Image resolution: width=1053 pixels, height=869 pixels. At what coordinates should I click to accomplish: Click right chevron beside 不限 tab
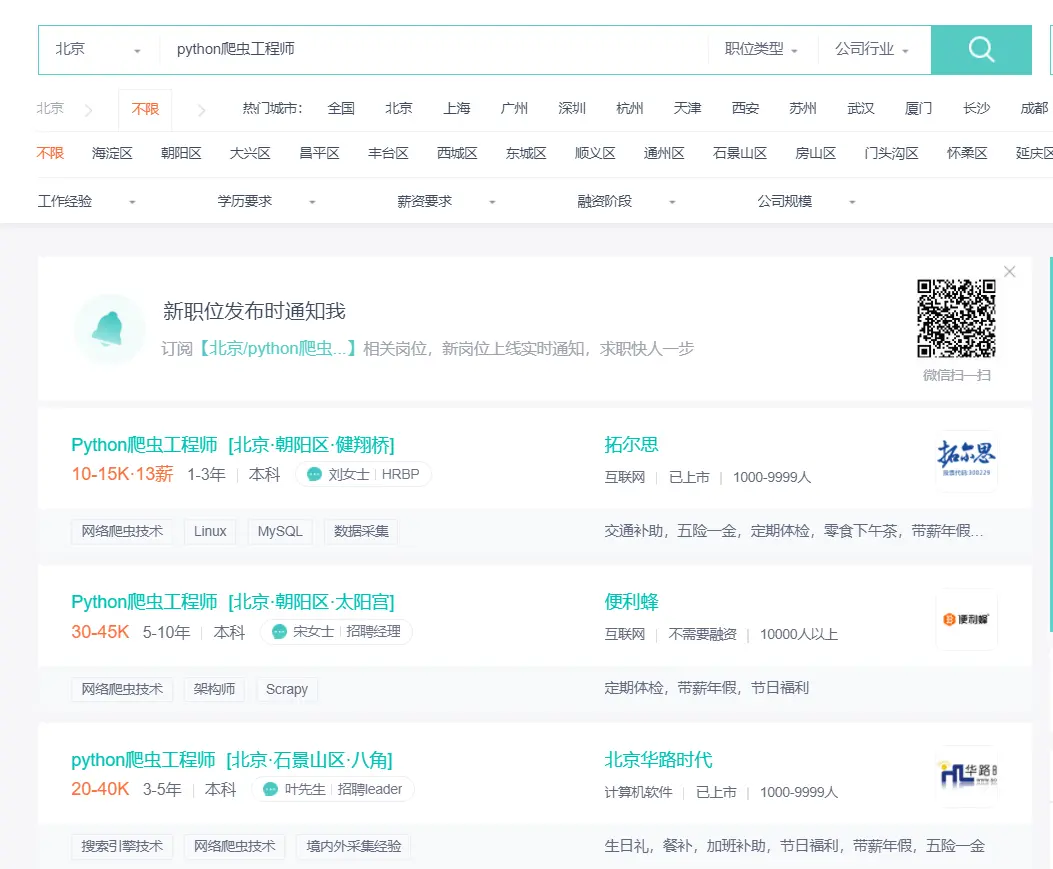pyautogui.click(x=201, y=110)
